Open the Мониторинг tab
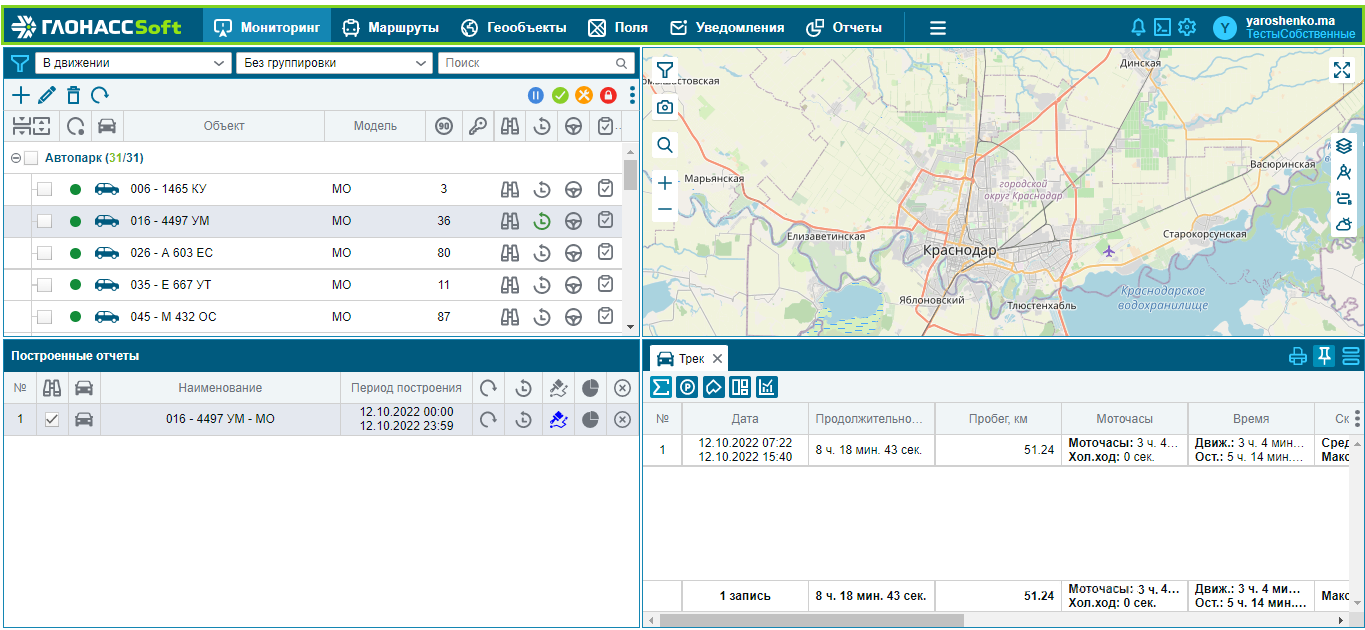Image resolution: width=1365 pixels, height=630 pixels. click(x=267, y=27)
